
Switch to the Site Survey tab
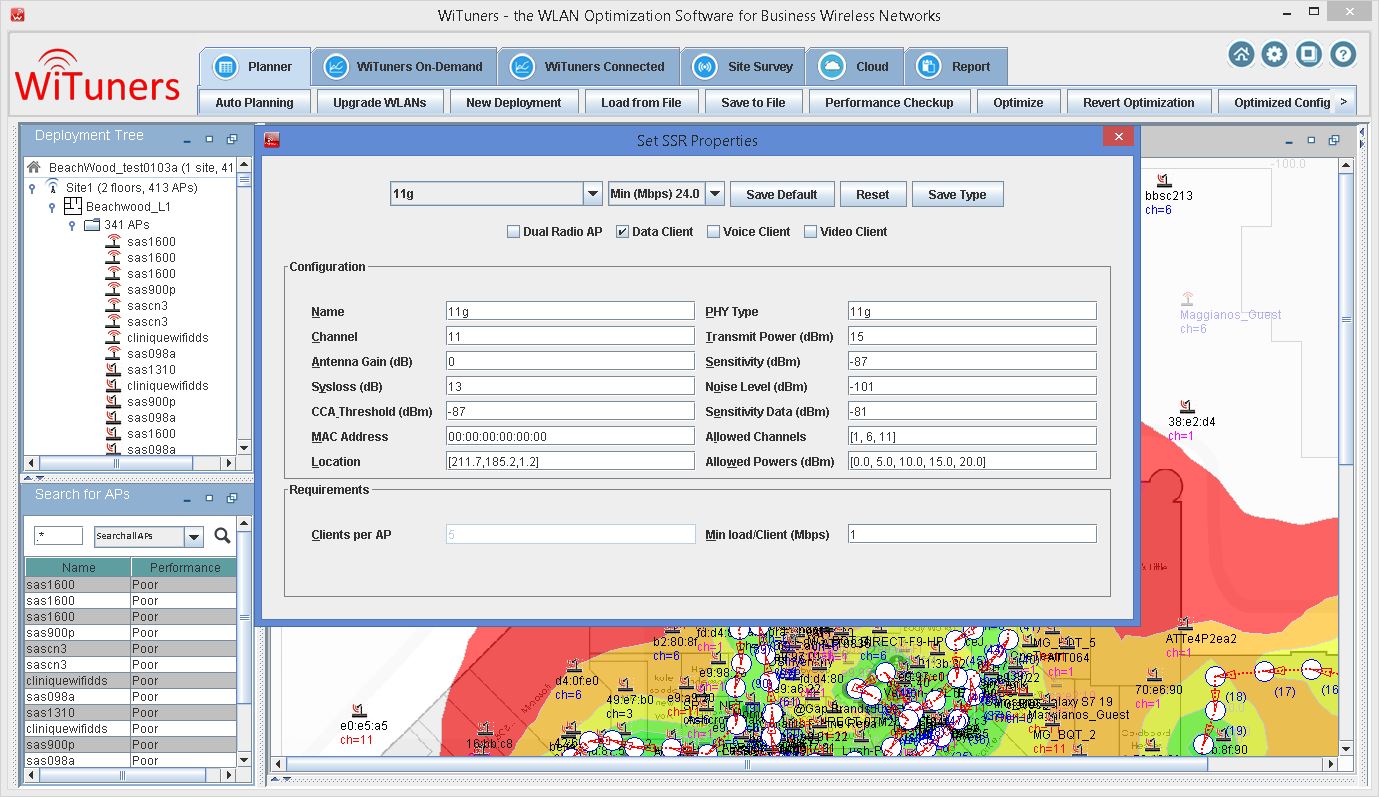(x=743, y=67)
